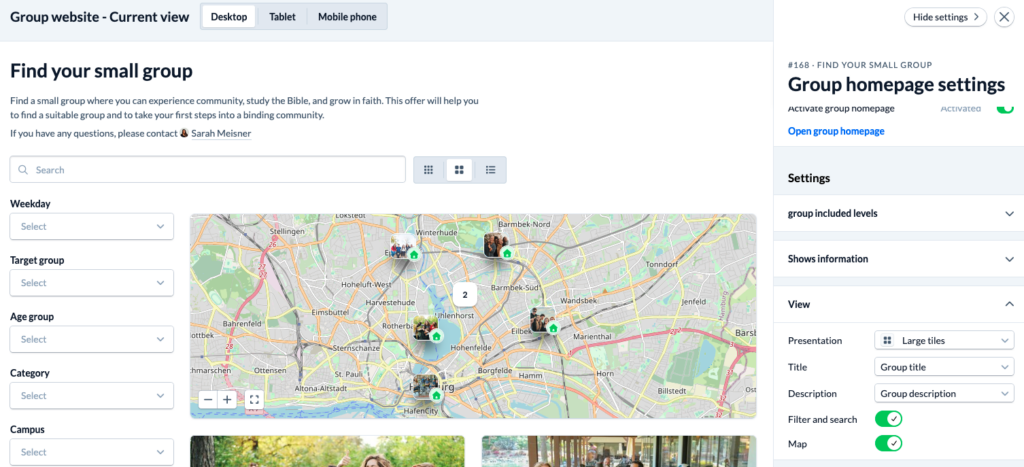This screenshot has height=467, width=1024.
Task: Click the Find your small group heading
Action: (101, 71)
